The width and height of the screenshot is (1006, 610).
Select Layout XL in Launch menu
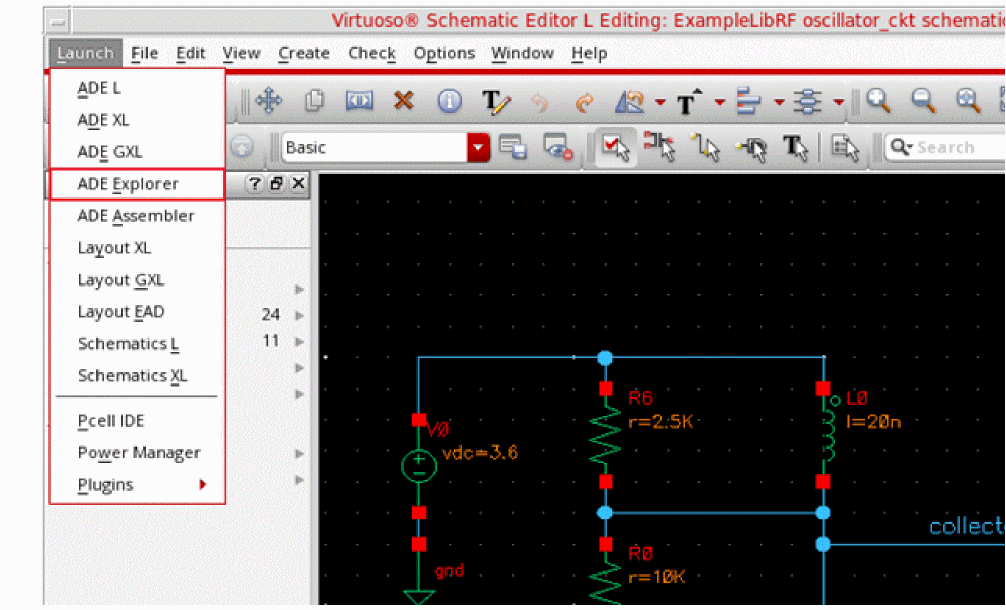pyautogui.click(x=114, y=248)
